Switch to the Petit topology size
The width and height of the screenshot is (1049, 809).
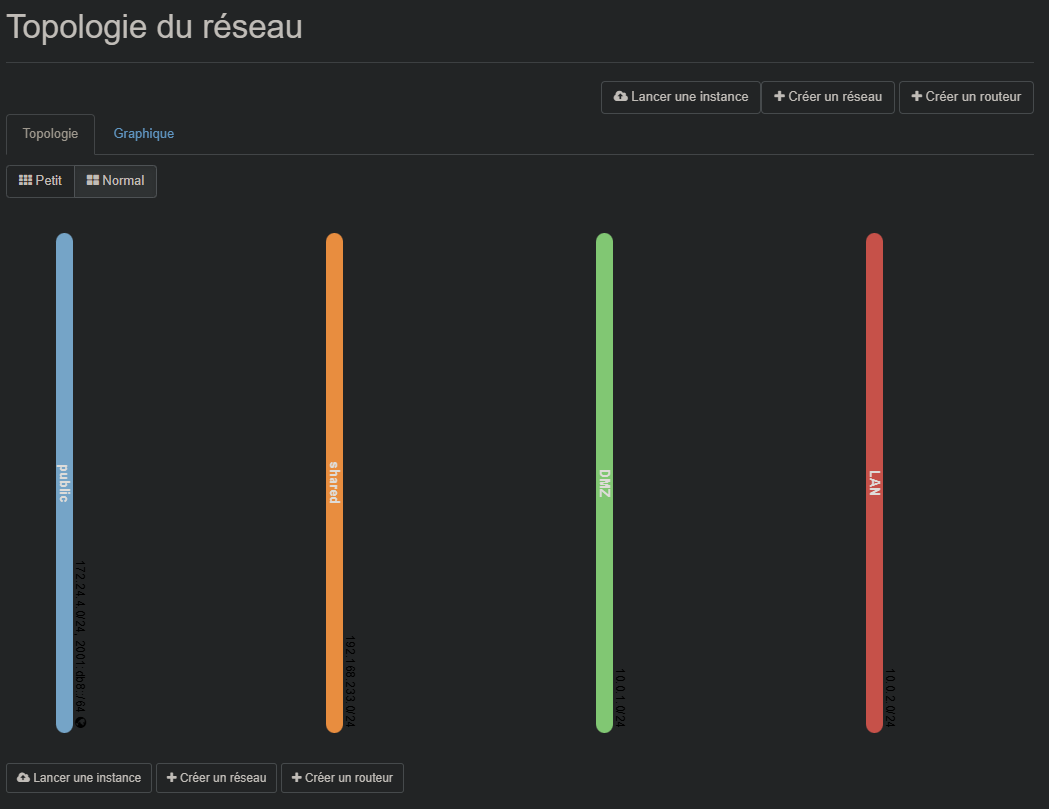41,181
